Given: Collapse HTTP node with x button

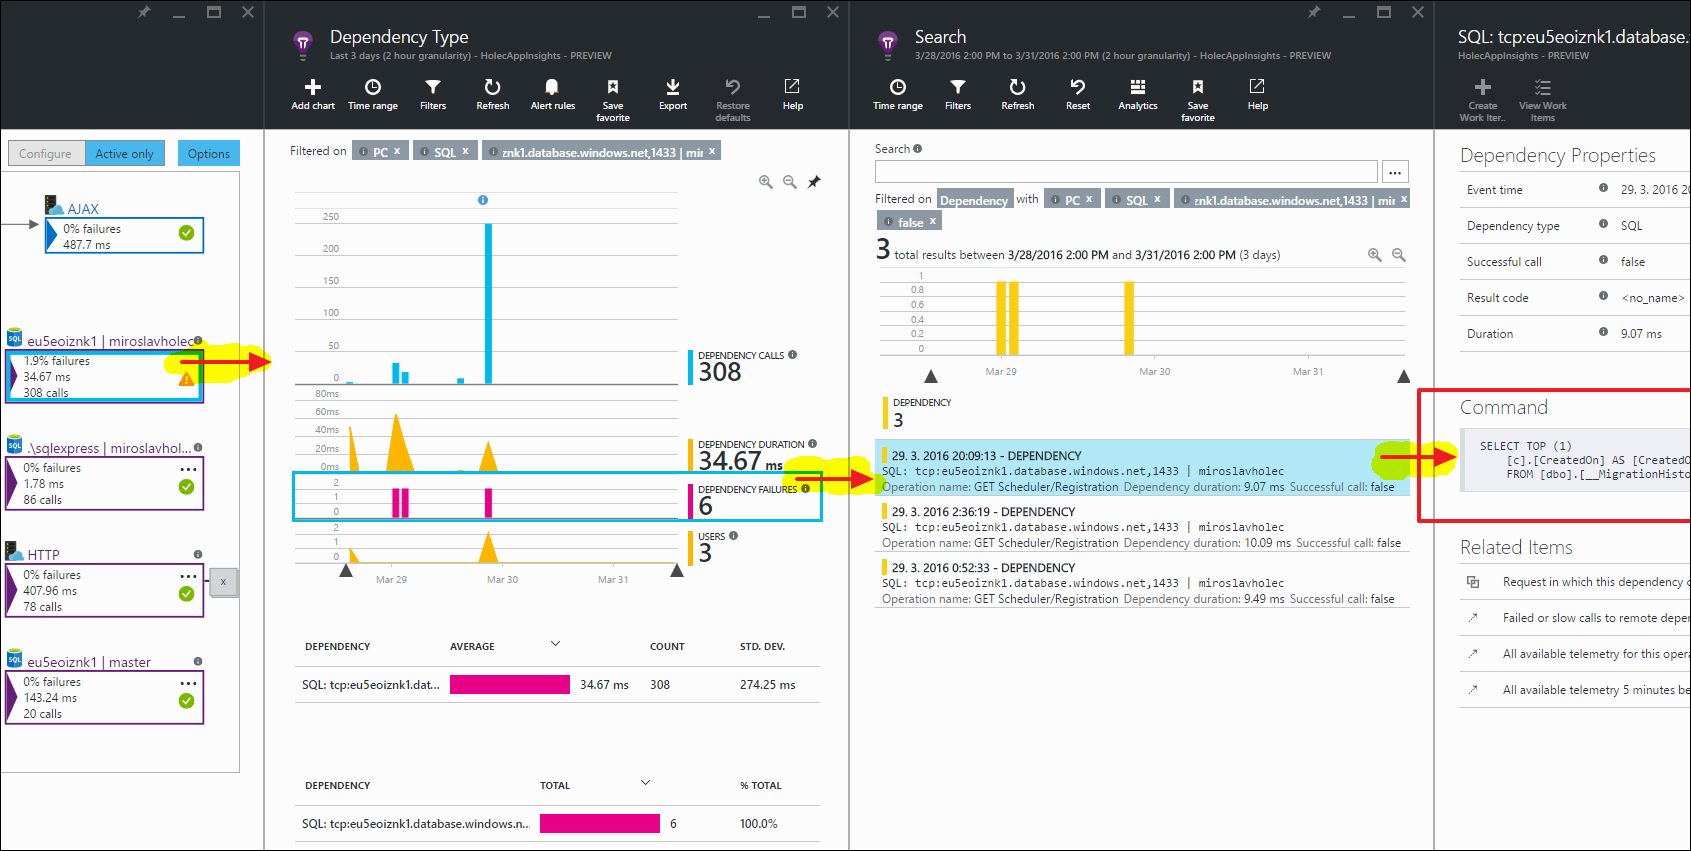Looking at the screenshot, I should coord(223,581).
